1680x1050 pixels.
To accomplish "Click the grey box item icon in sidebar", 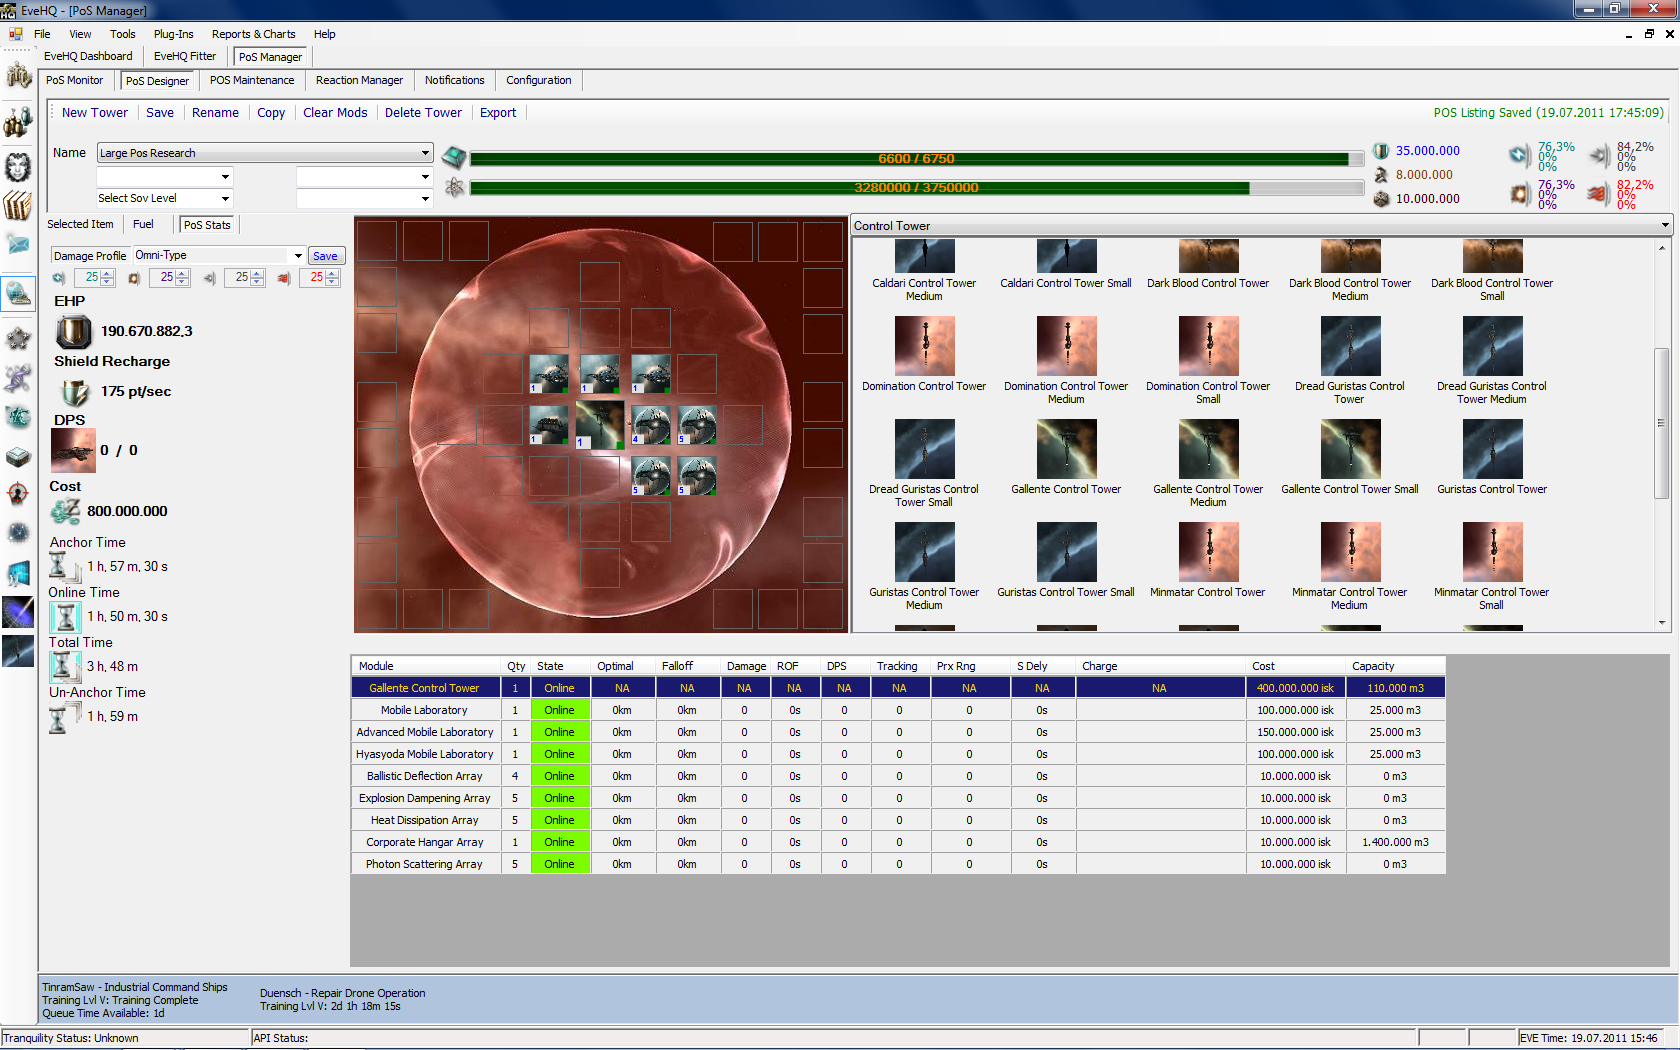I will pos(18,456).
